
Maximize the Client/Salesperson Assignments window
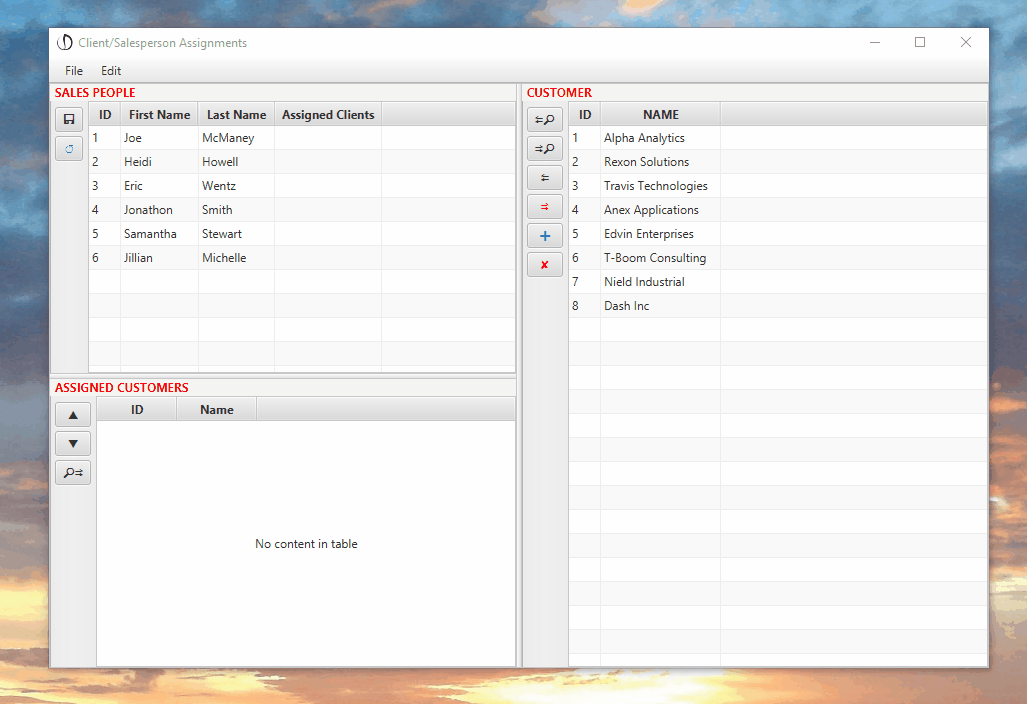click(920, 43)
